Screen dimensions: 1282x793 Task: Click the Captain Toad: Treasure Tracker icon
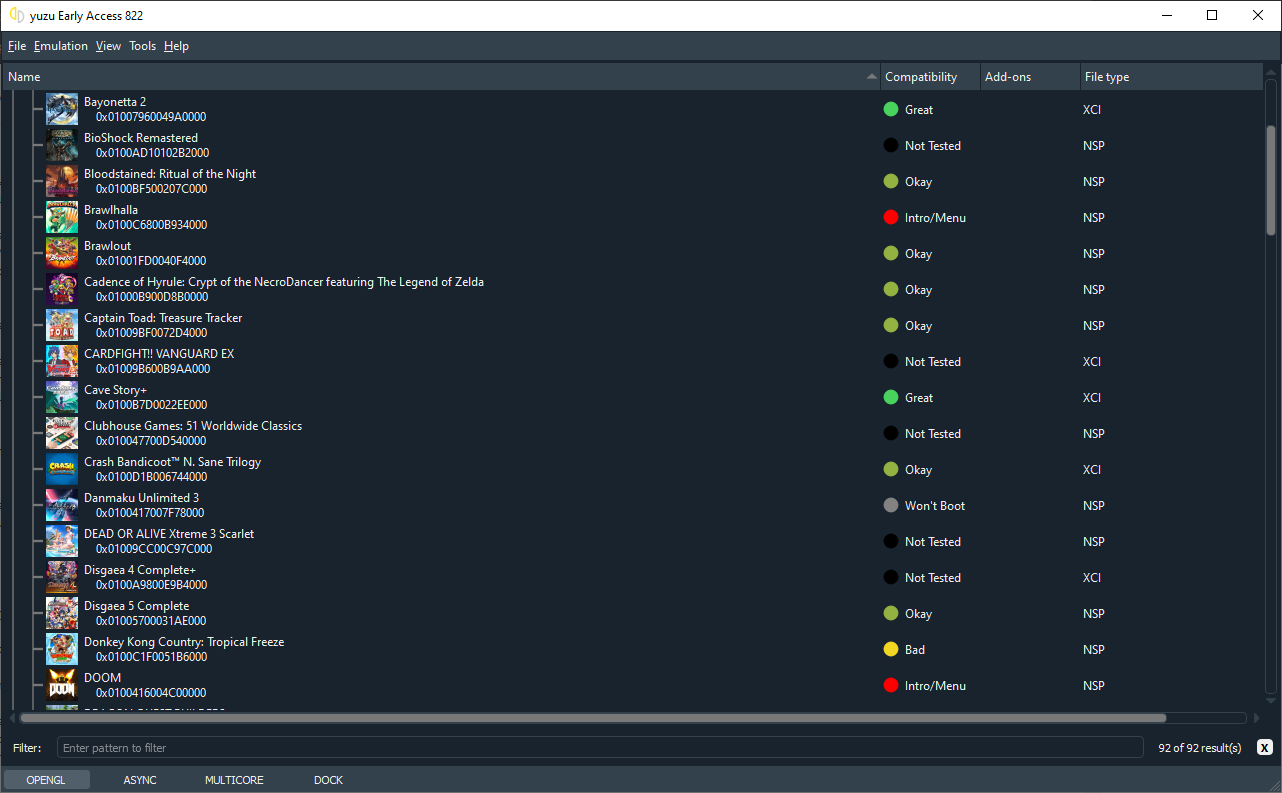62,325
